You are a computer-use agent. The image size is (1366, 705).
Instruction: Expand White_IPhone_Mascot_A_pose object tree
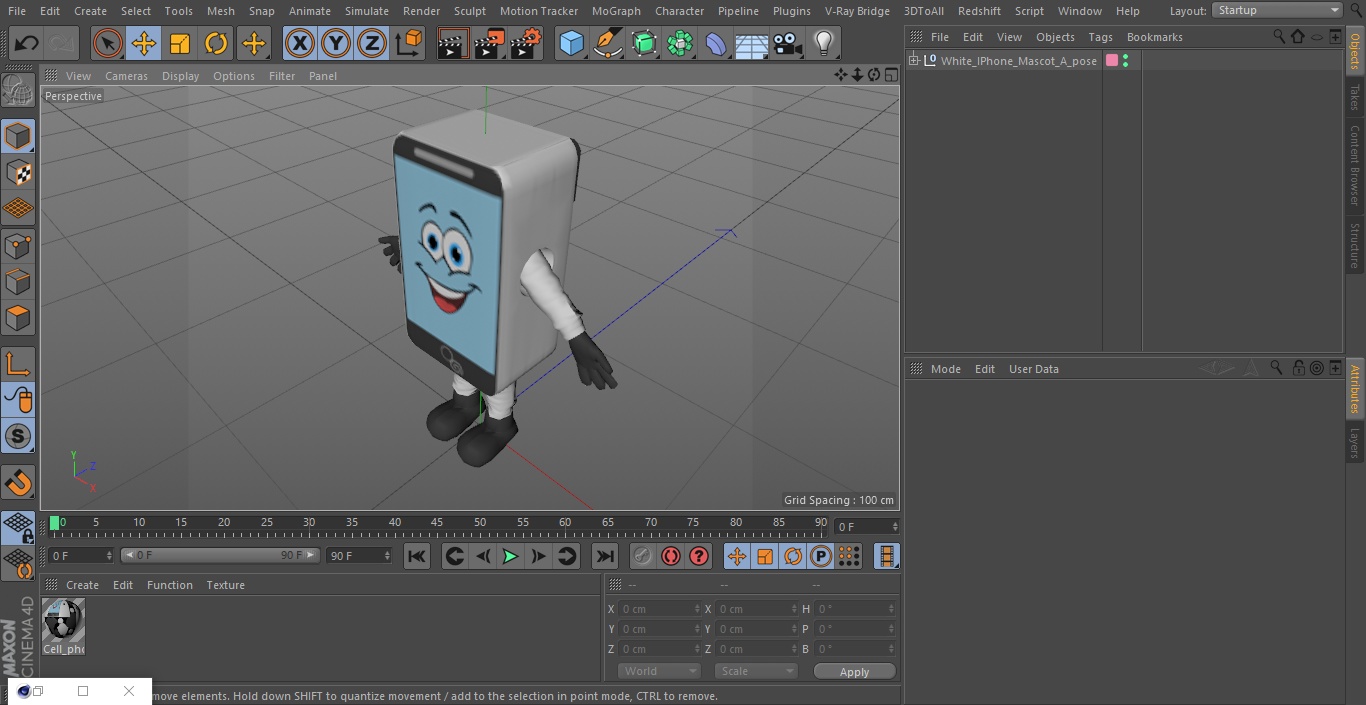point(913,61)
